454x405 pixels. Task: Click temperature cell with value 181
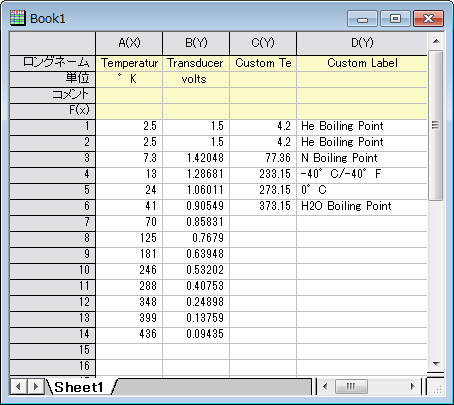pos(129,255)
